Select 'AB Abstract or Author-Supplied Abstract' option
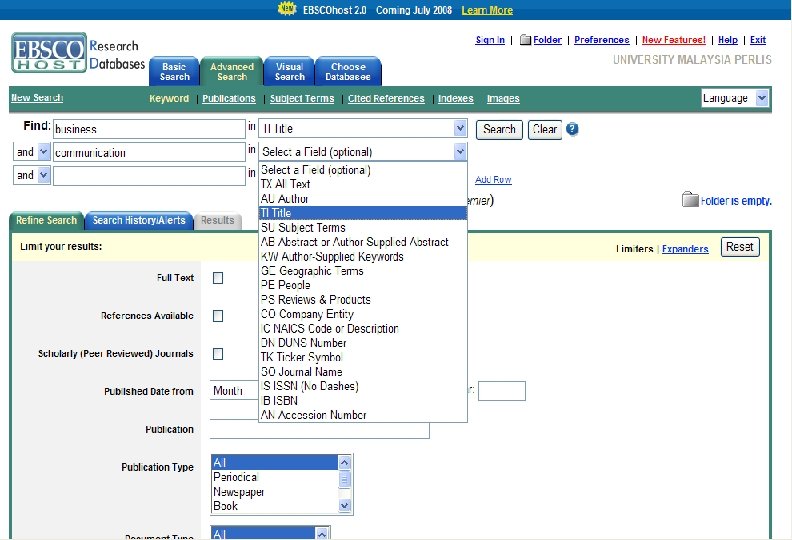Viewport: 792px width, 540px height. point(362,242)
